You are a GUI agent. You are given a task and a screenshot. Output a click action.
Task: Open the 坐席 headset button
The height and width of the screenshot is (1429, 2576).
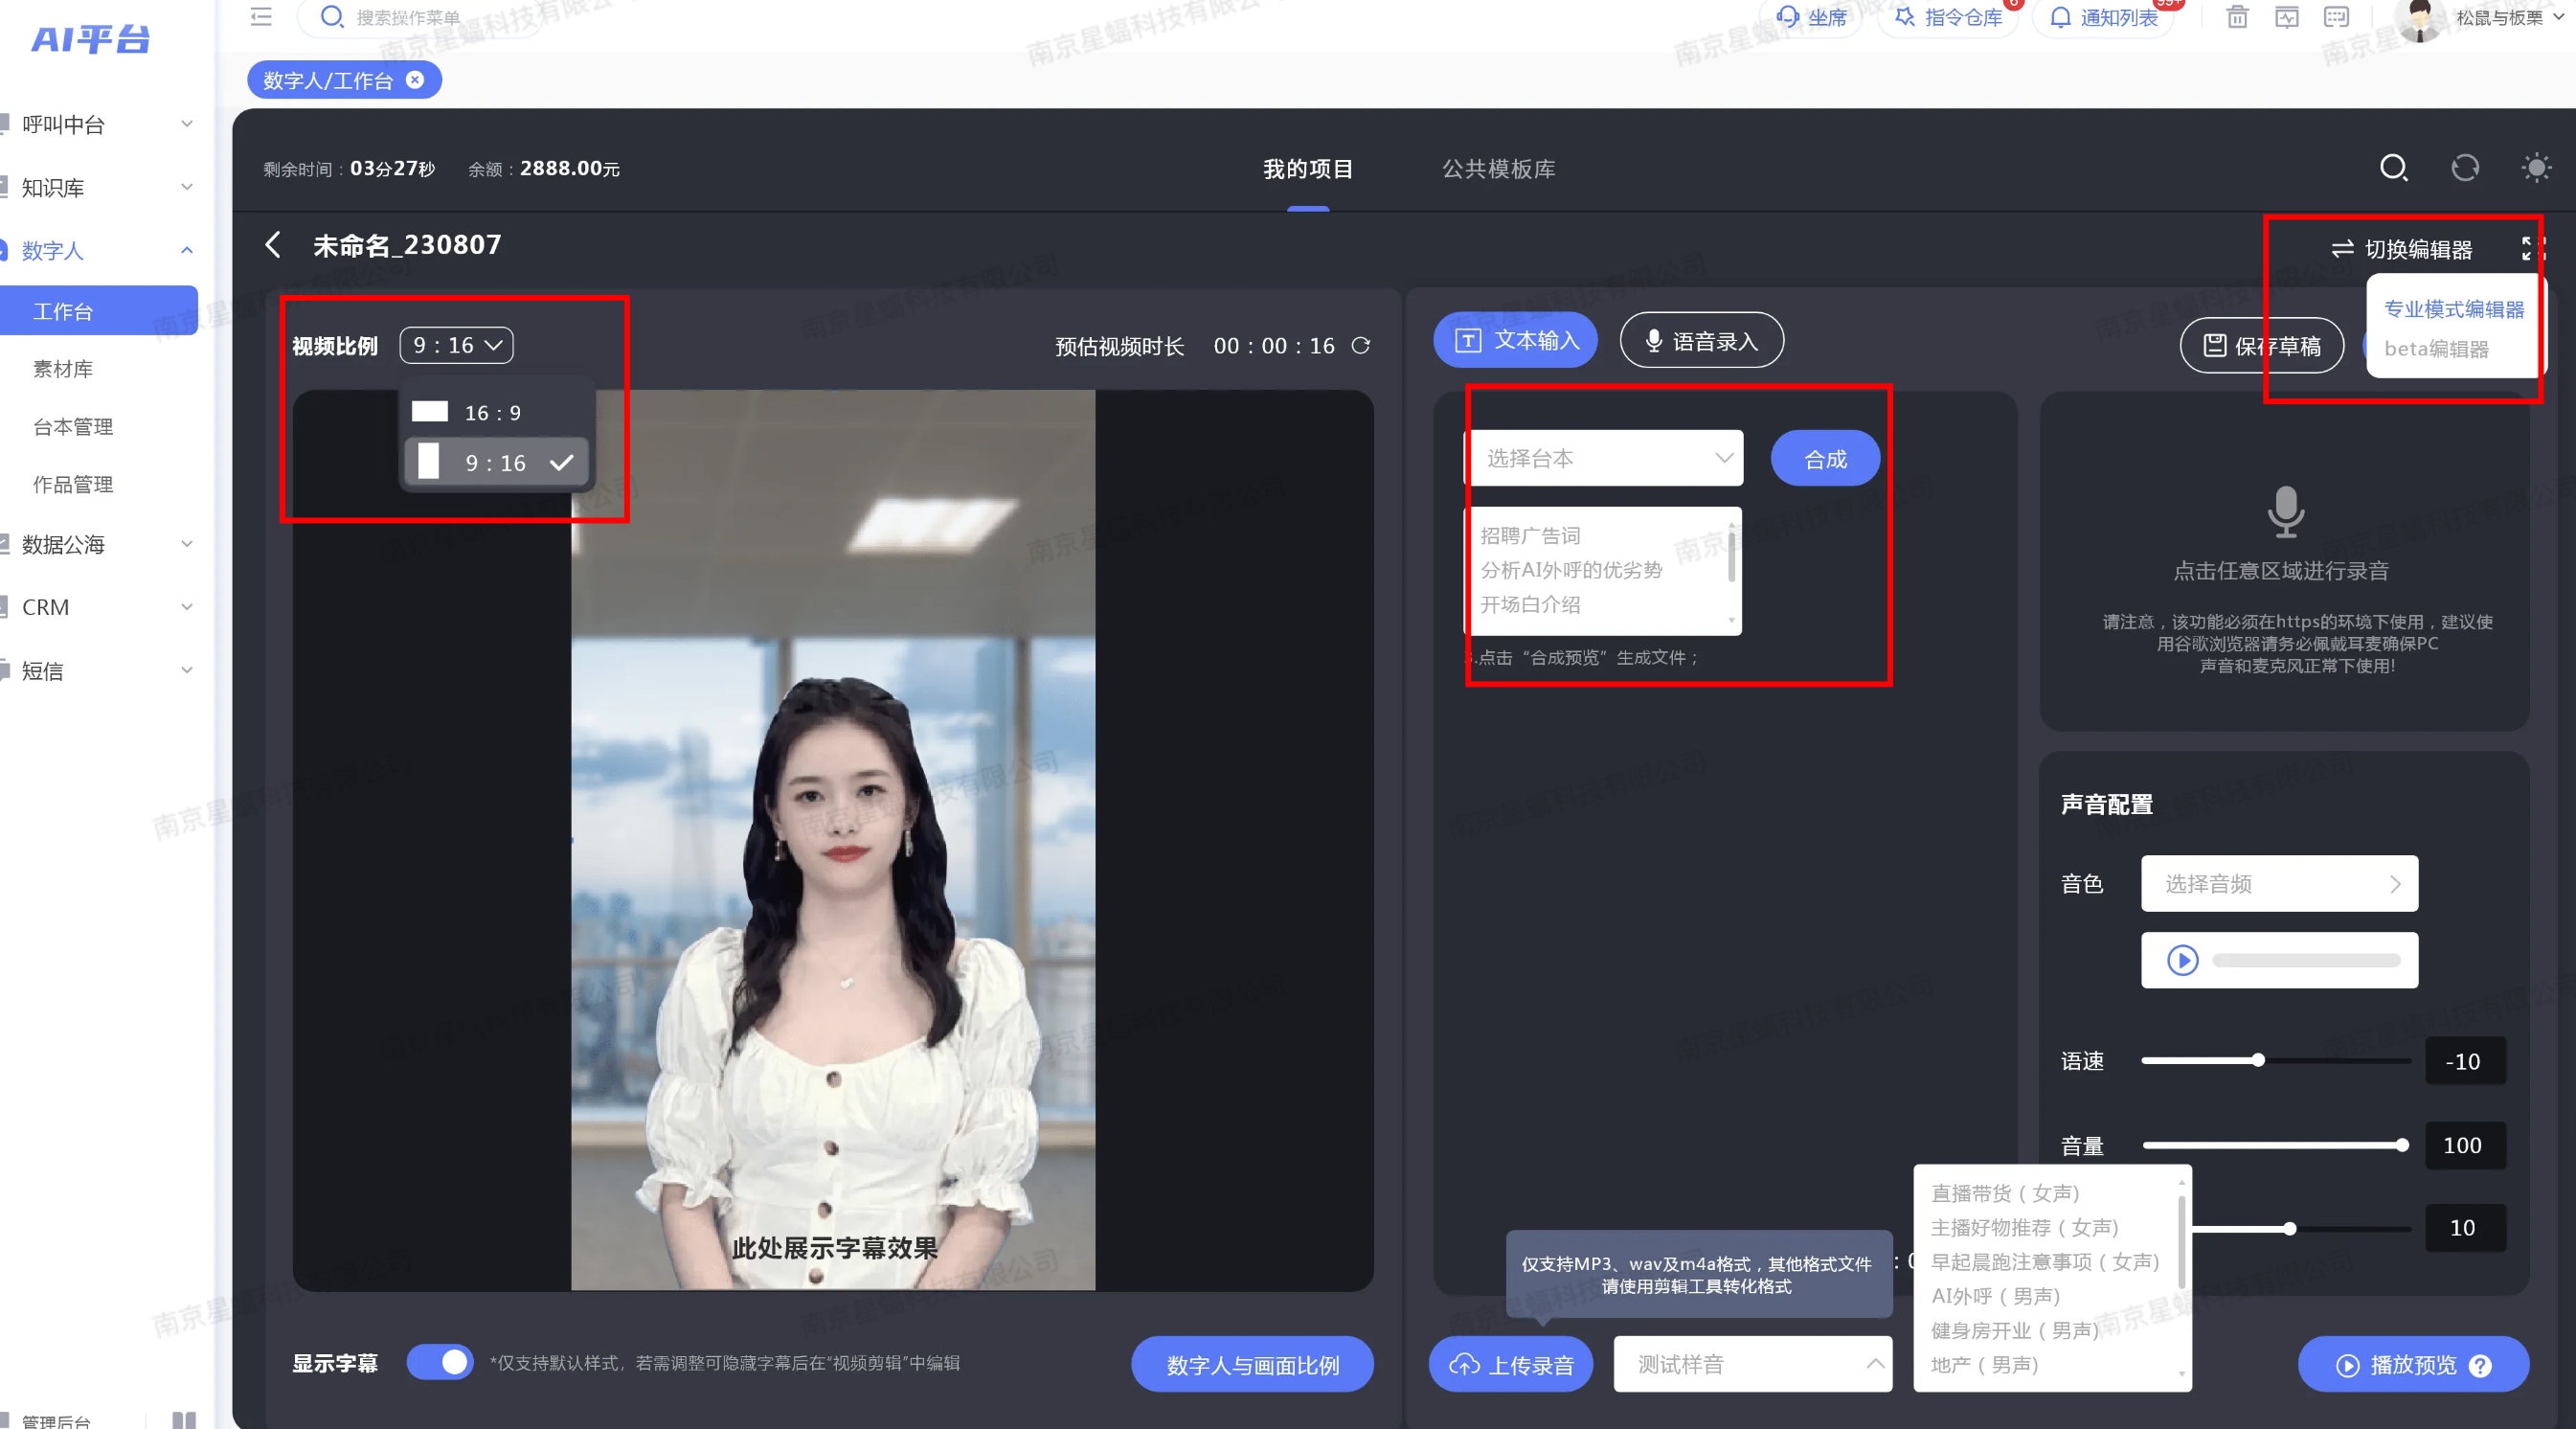pyautogui.click(x=1811, y=17)
